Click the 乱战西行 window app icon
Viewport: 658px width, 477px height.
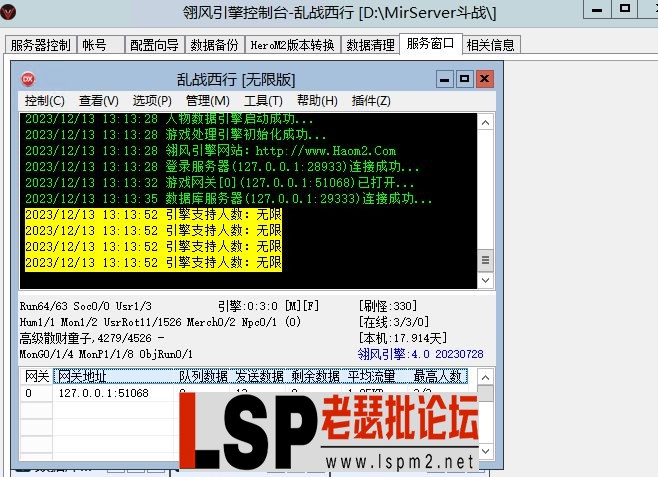click(x=28, y=79)
